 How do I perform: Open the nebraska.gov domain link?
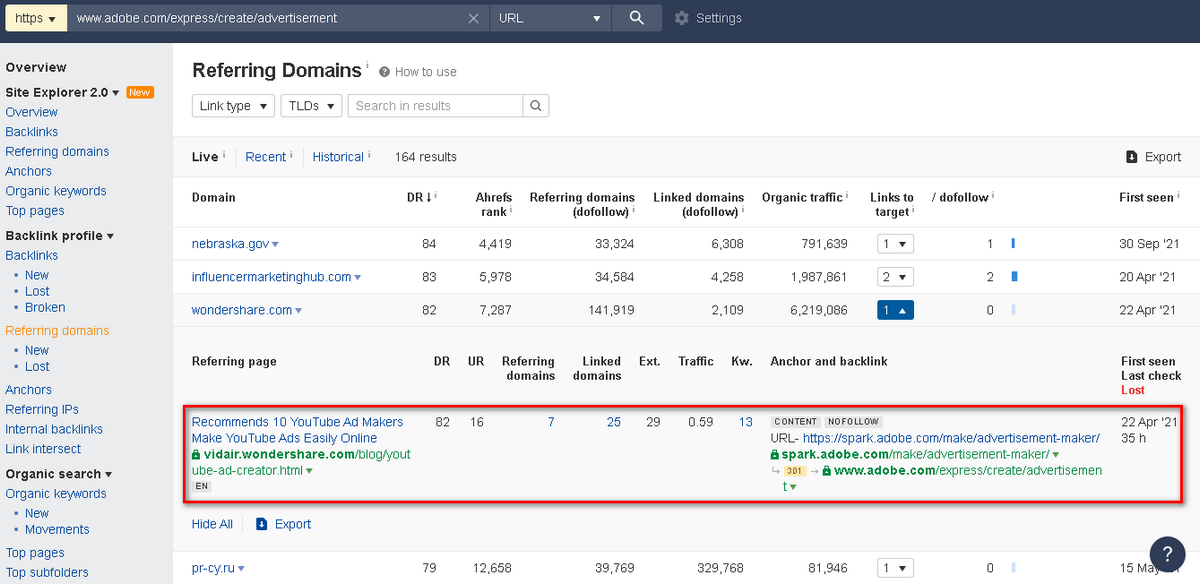point(231,244)
